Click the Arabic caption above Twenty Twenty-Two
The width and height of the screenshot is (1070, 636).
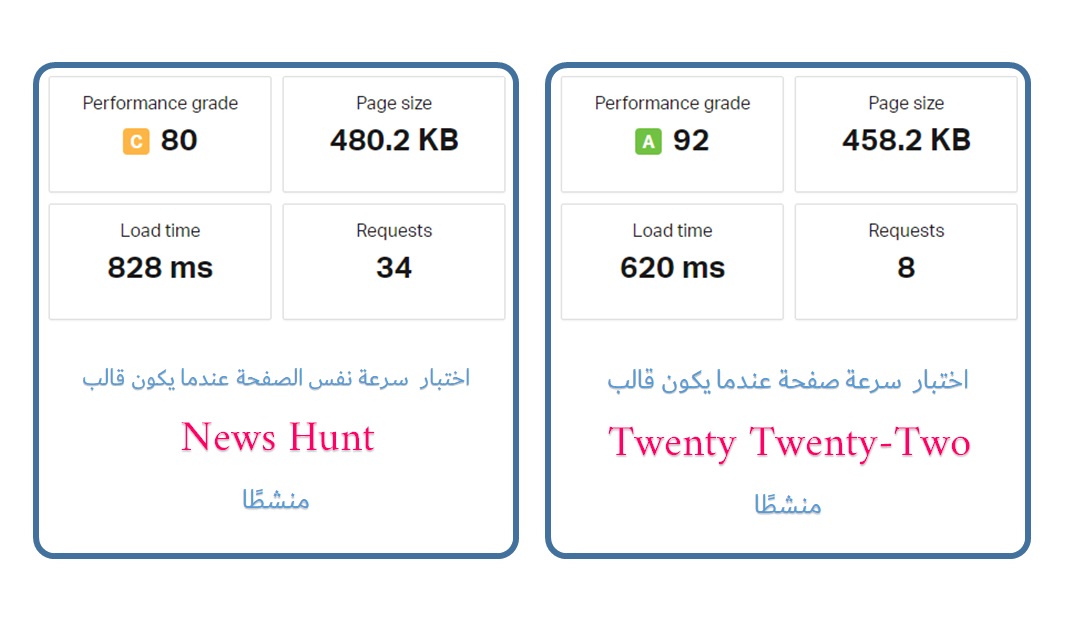click(788, 380)
